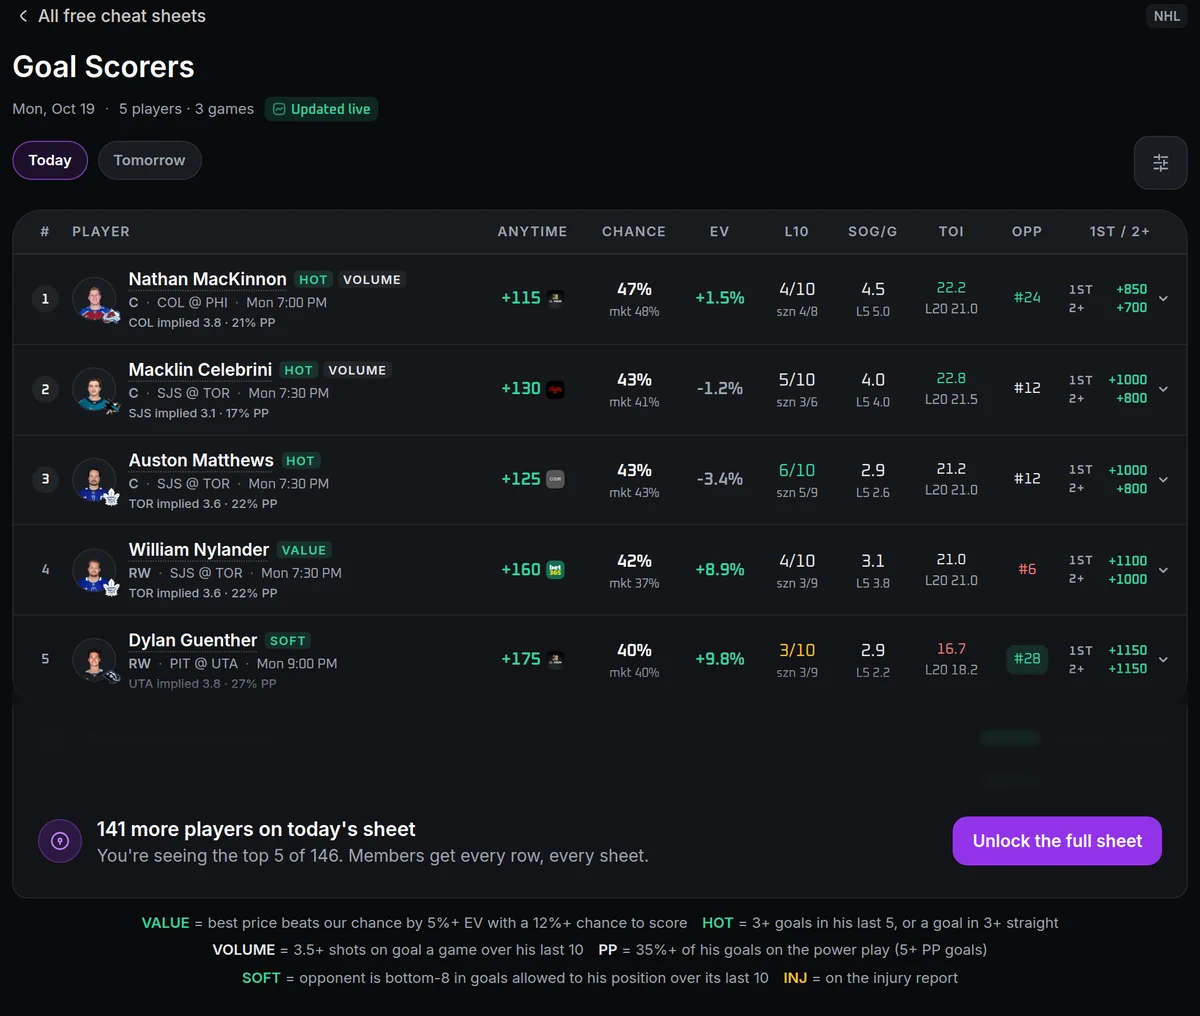Sort by the TOI column header
The image size is (1200, 1016).
[951, 231]
